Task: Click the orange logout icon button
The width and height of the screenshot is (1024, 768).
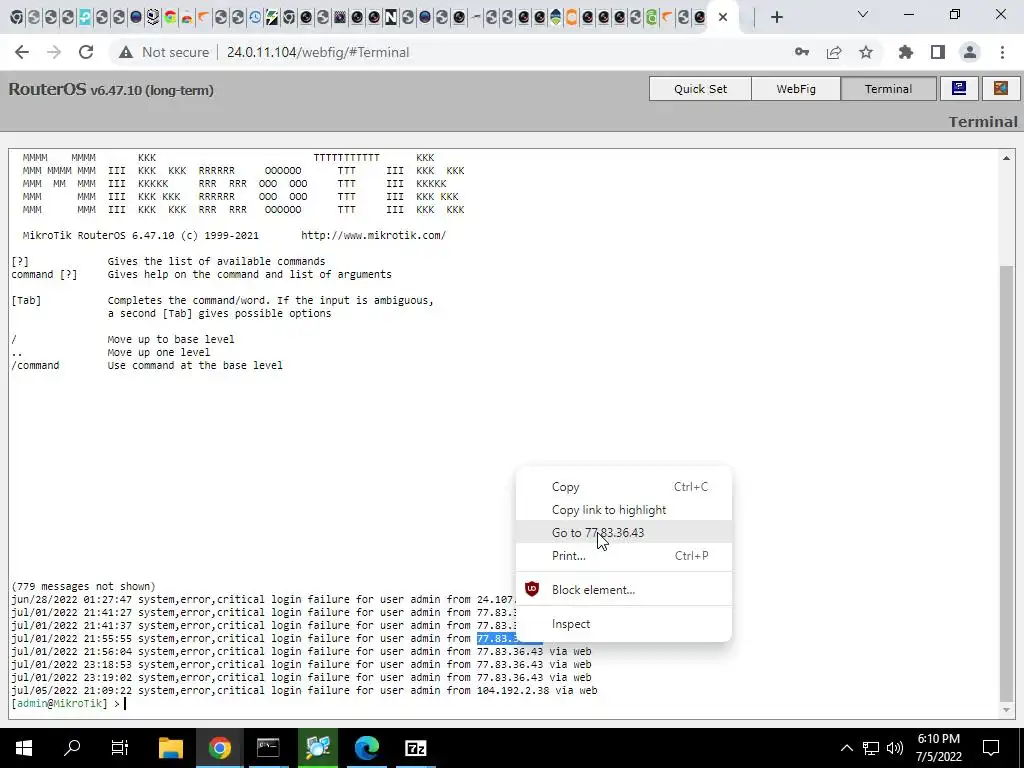Action: [1000, 89]
